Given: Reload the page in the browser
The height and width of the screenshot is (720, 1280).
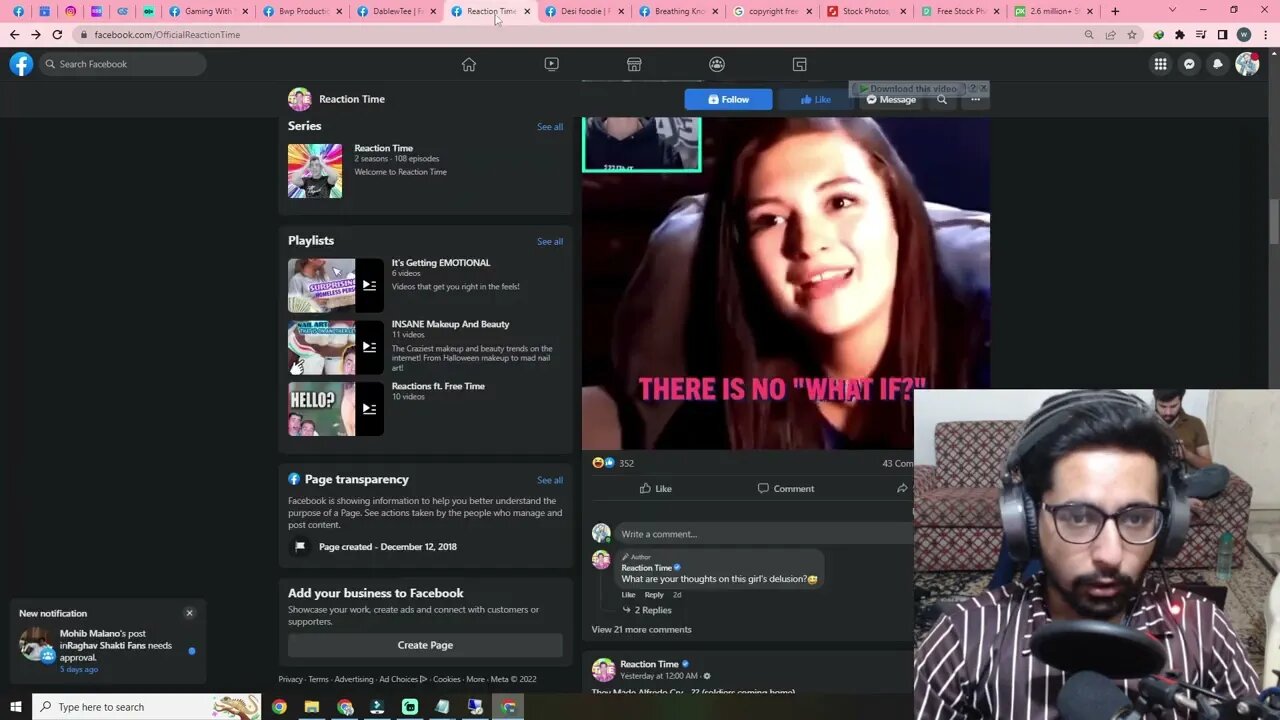Looking at the screenshot, I should (x=57, y=34).
